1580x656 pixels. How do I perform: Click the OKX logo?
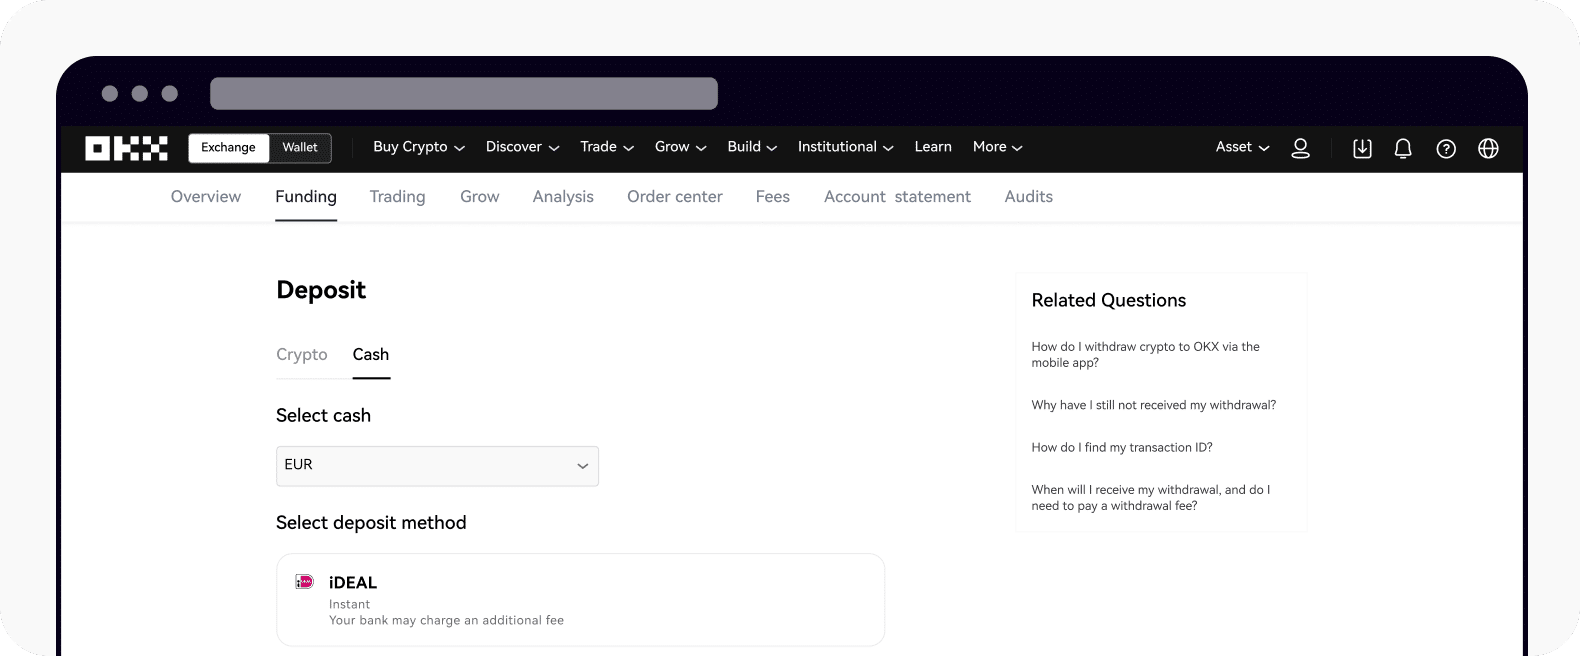[x=126, y=148]
